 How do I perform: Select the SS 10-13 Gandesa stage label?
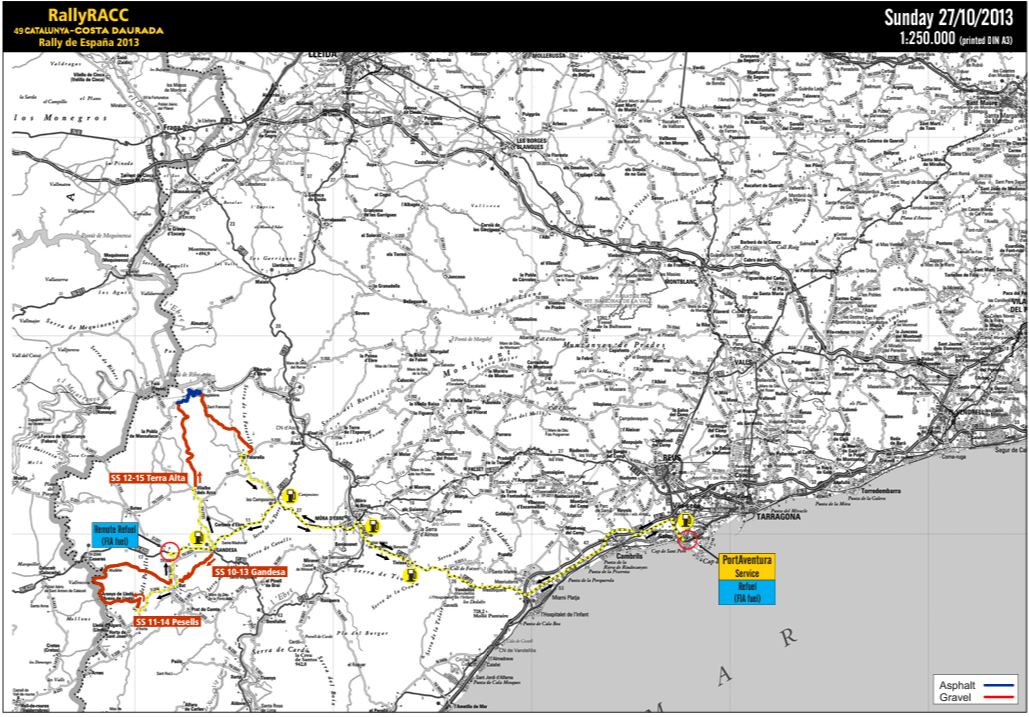click(250, 572)
